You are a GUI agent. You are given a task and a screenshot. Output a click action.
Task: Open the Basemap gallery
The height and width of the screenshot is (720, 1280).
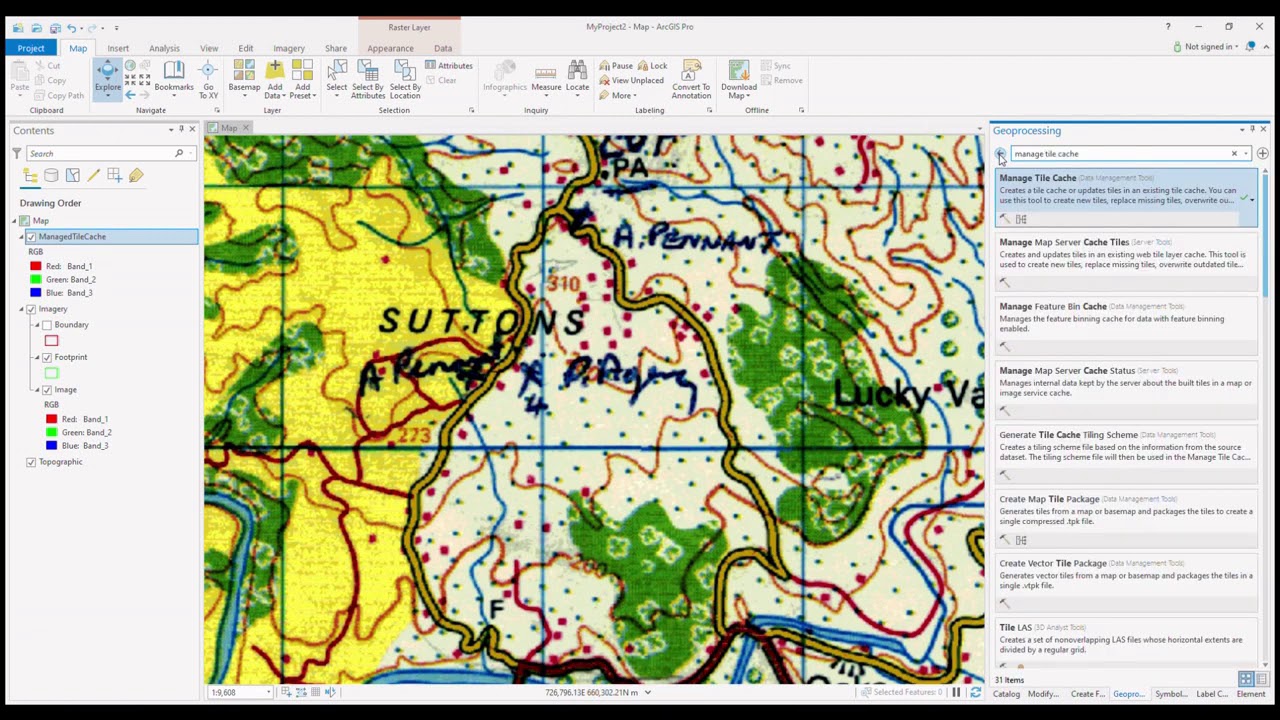(x=244, y=77)
